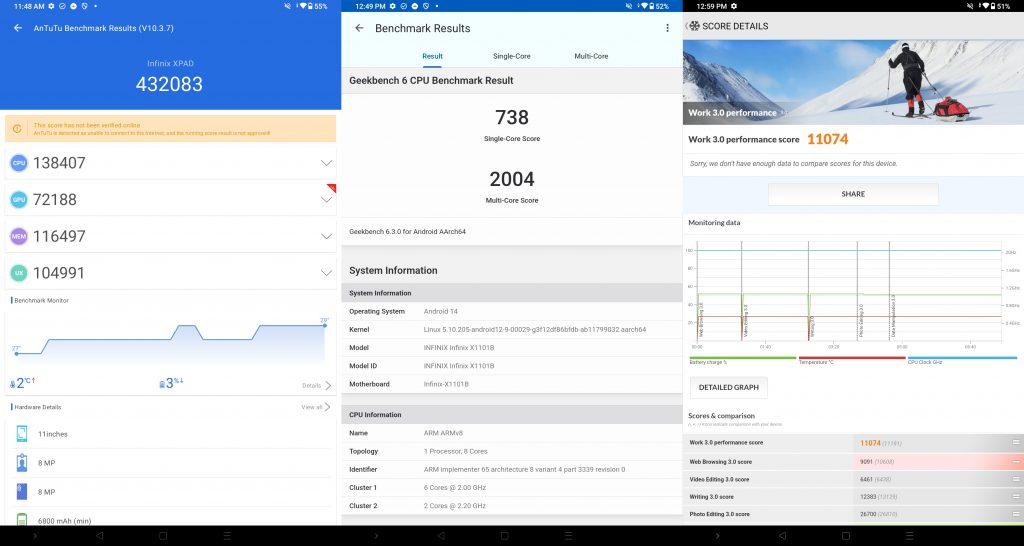The height and width of the screenshot is (546, 1024).
Task: Go back from AnTuTu Benchmark Results
Action: [18, 28]
